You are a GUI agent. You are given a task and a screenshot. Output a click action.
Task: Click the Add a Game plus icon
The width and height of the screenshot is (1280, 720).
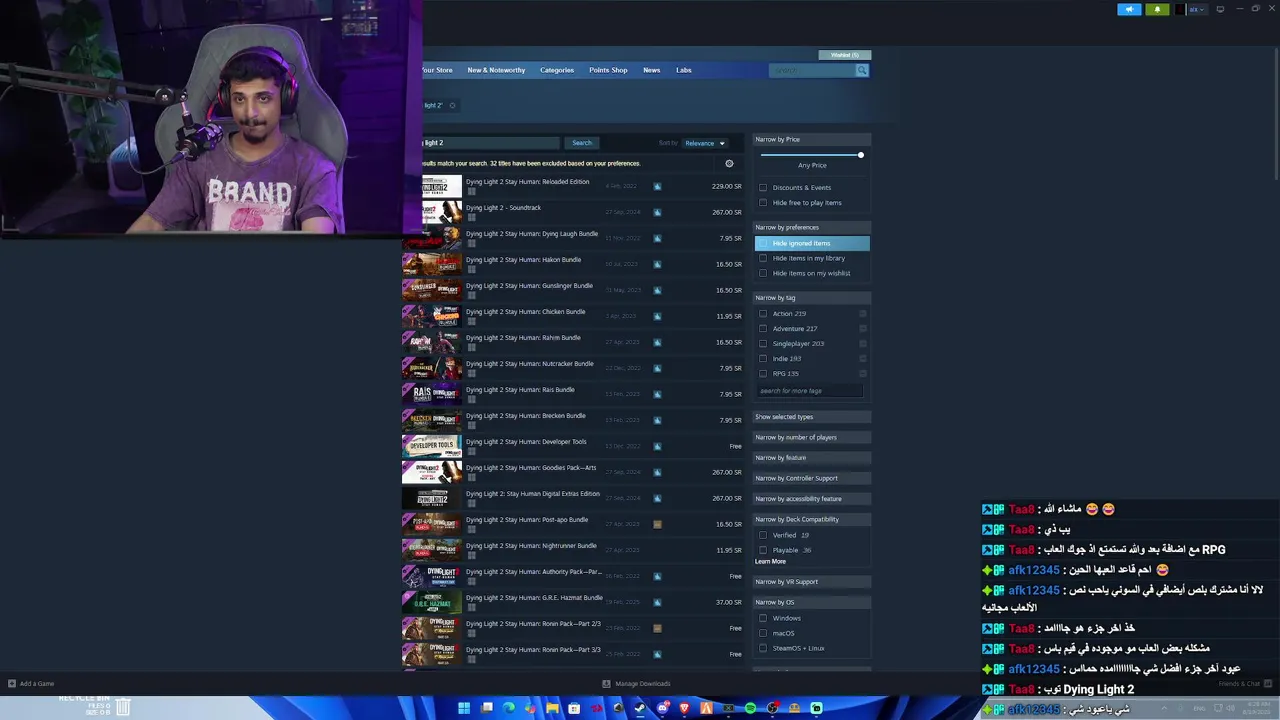[x=12, y=684]
